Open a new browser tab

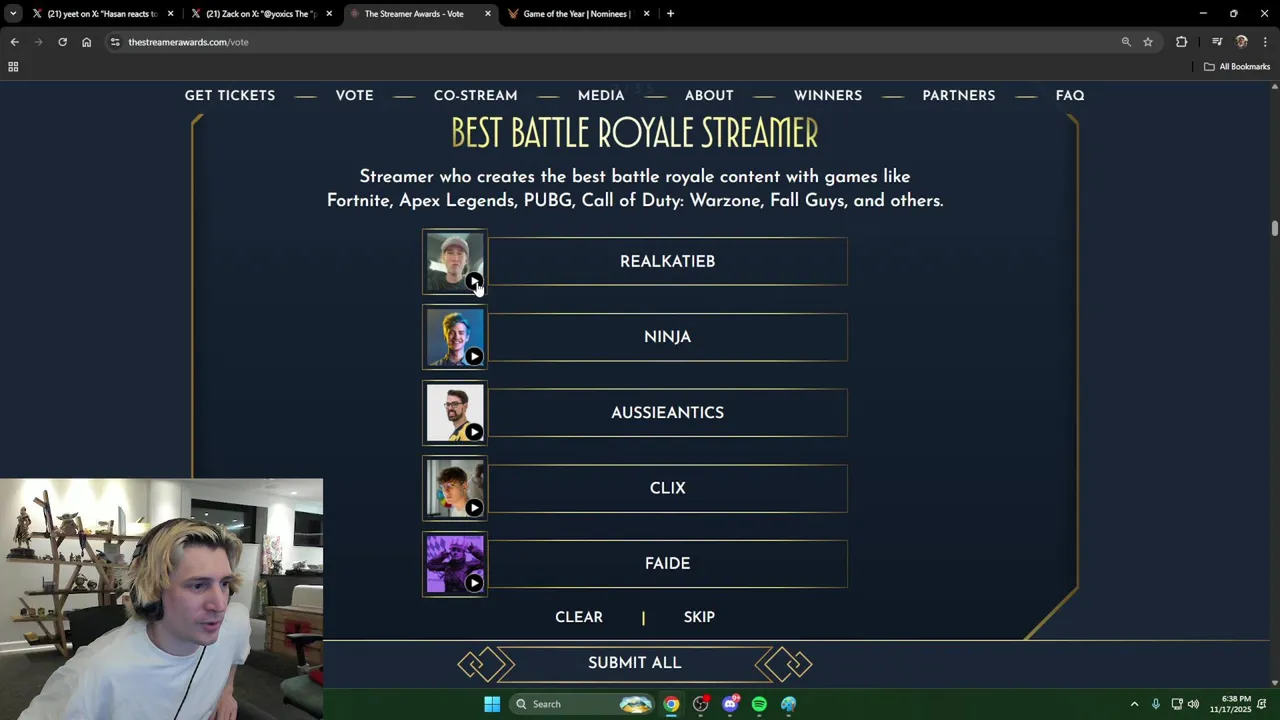point(670,14)
